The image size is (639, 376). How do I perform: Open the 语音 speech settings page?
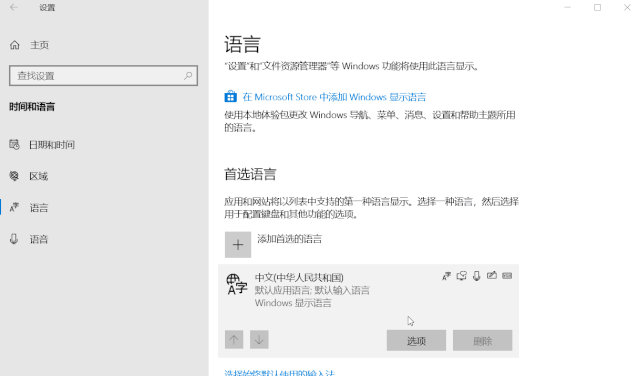39,239
